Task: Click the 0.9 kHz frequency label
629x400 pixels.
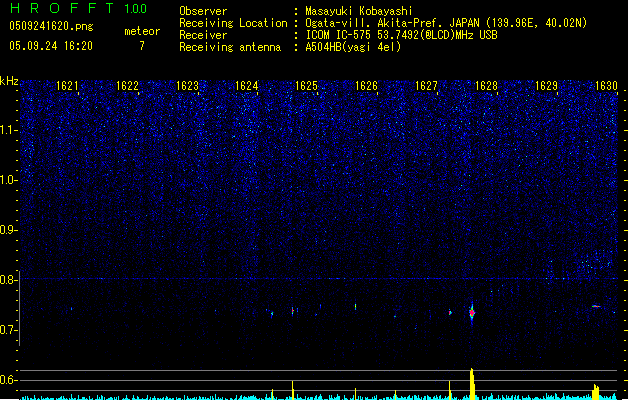Action: [8, 230]
